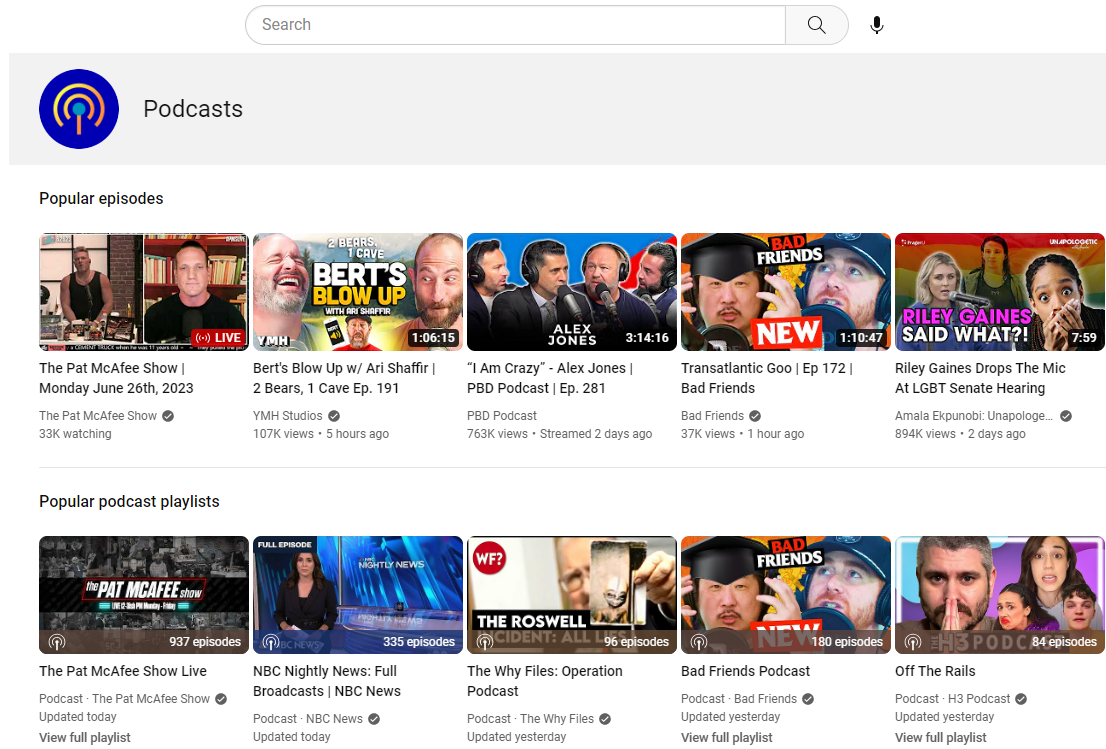Open 'The Why Files: Operation Podcast' title
This screenshot has height=749, width=1106.
[545, 681]
